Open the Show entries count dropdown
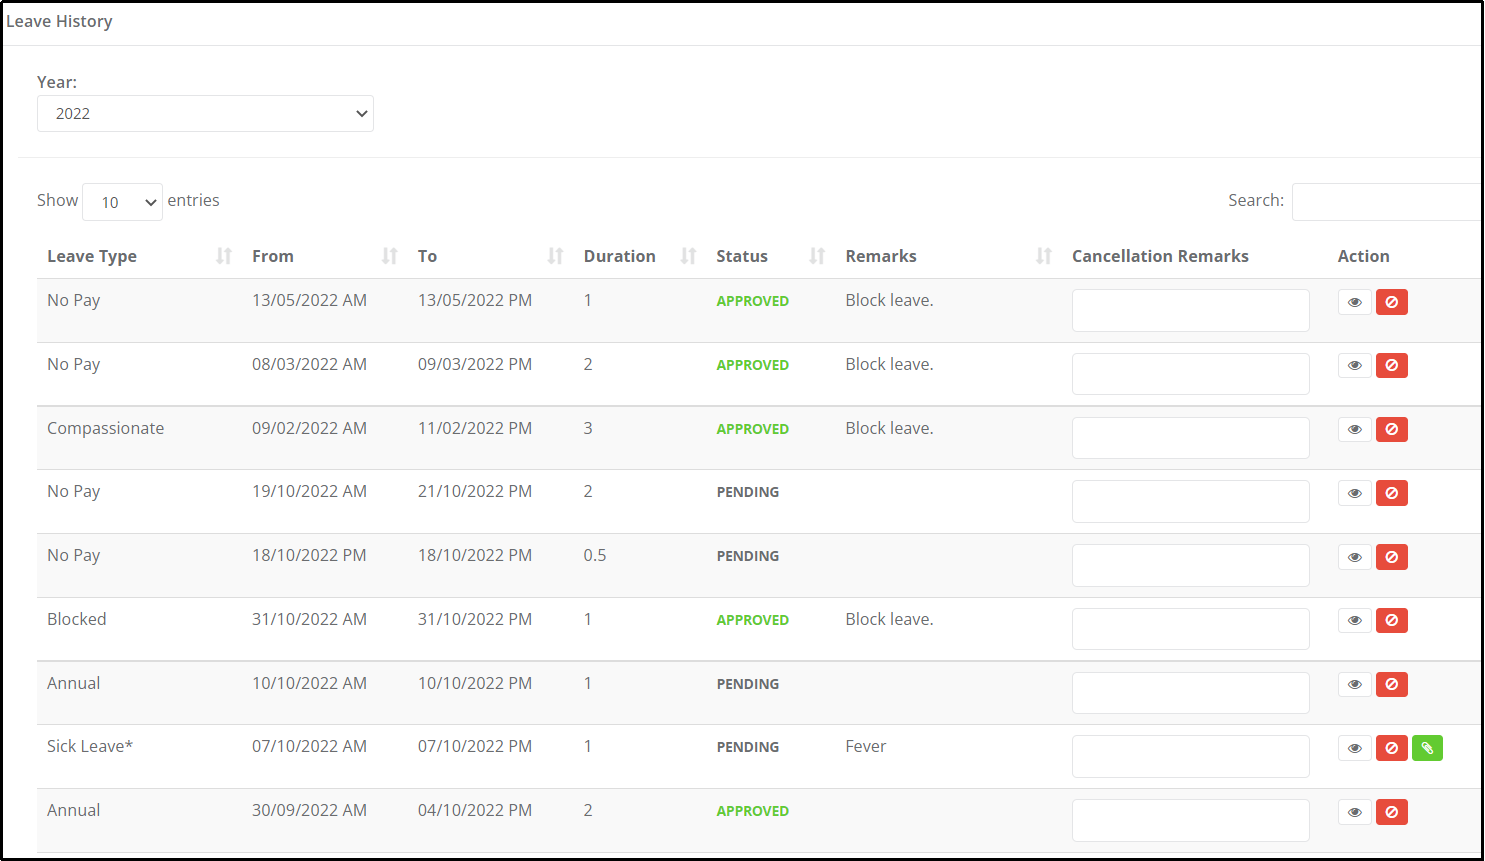This screenshot has height=861, width=1485. pyautogui.click(x=122, y=202)
